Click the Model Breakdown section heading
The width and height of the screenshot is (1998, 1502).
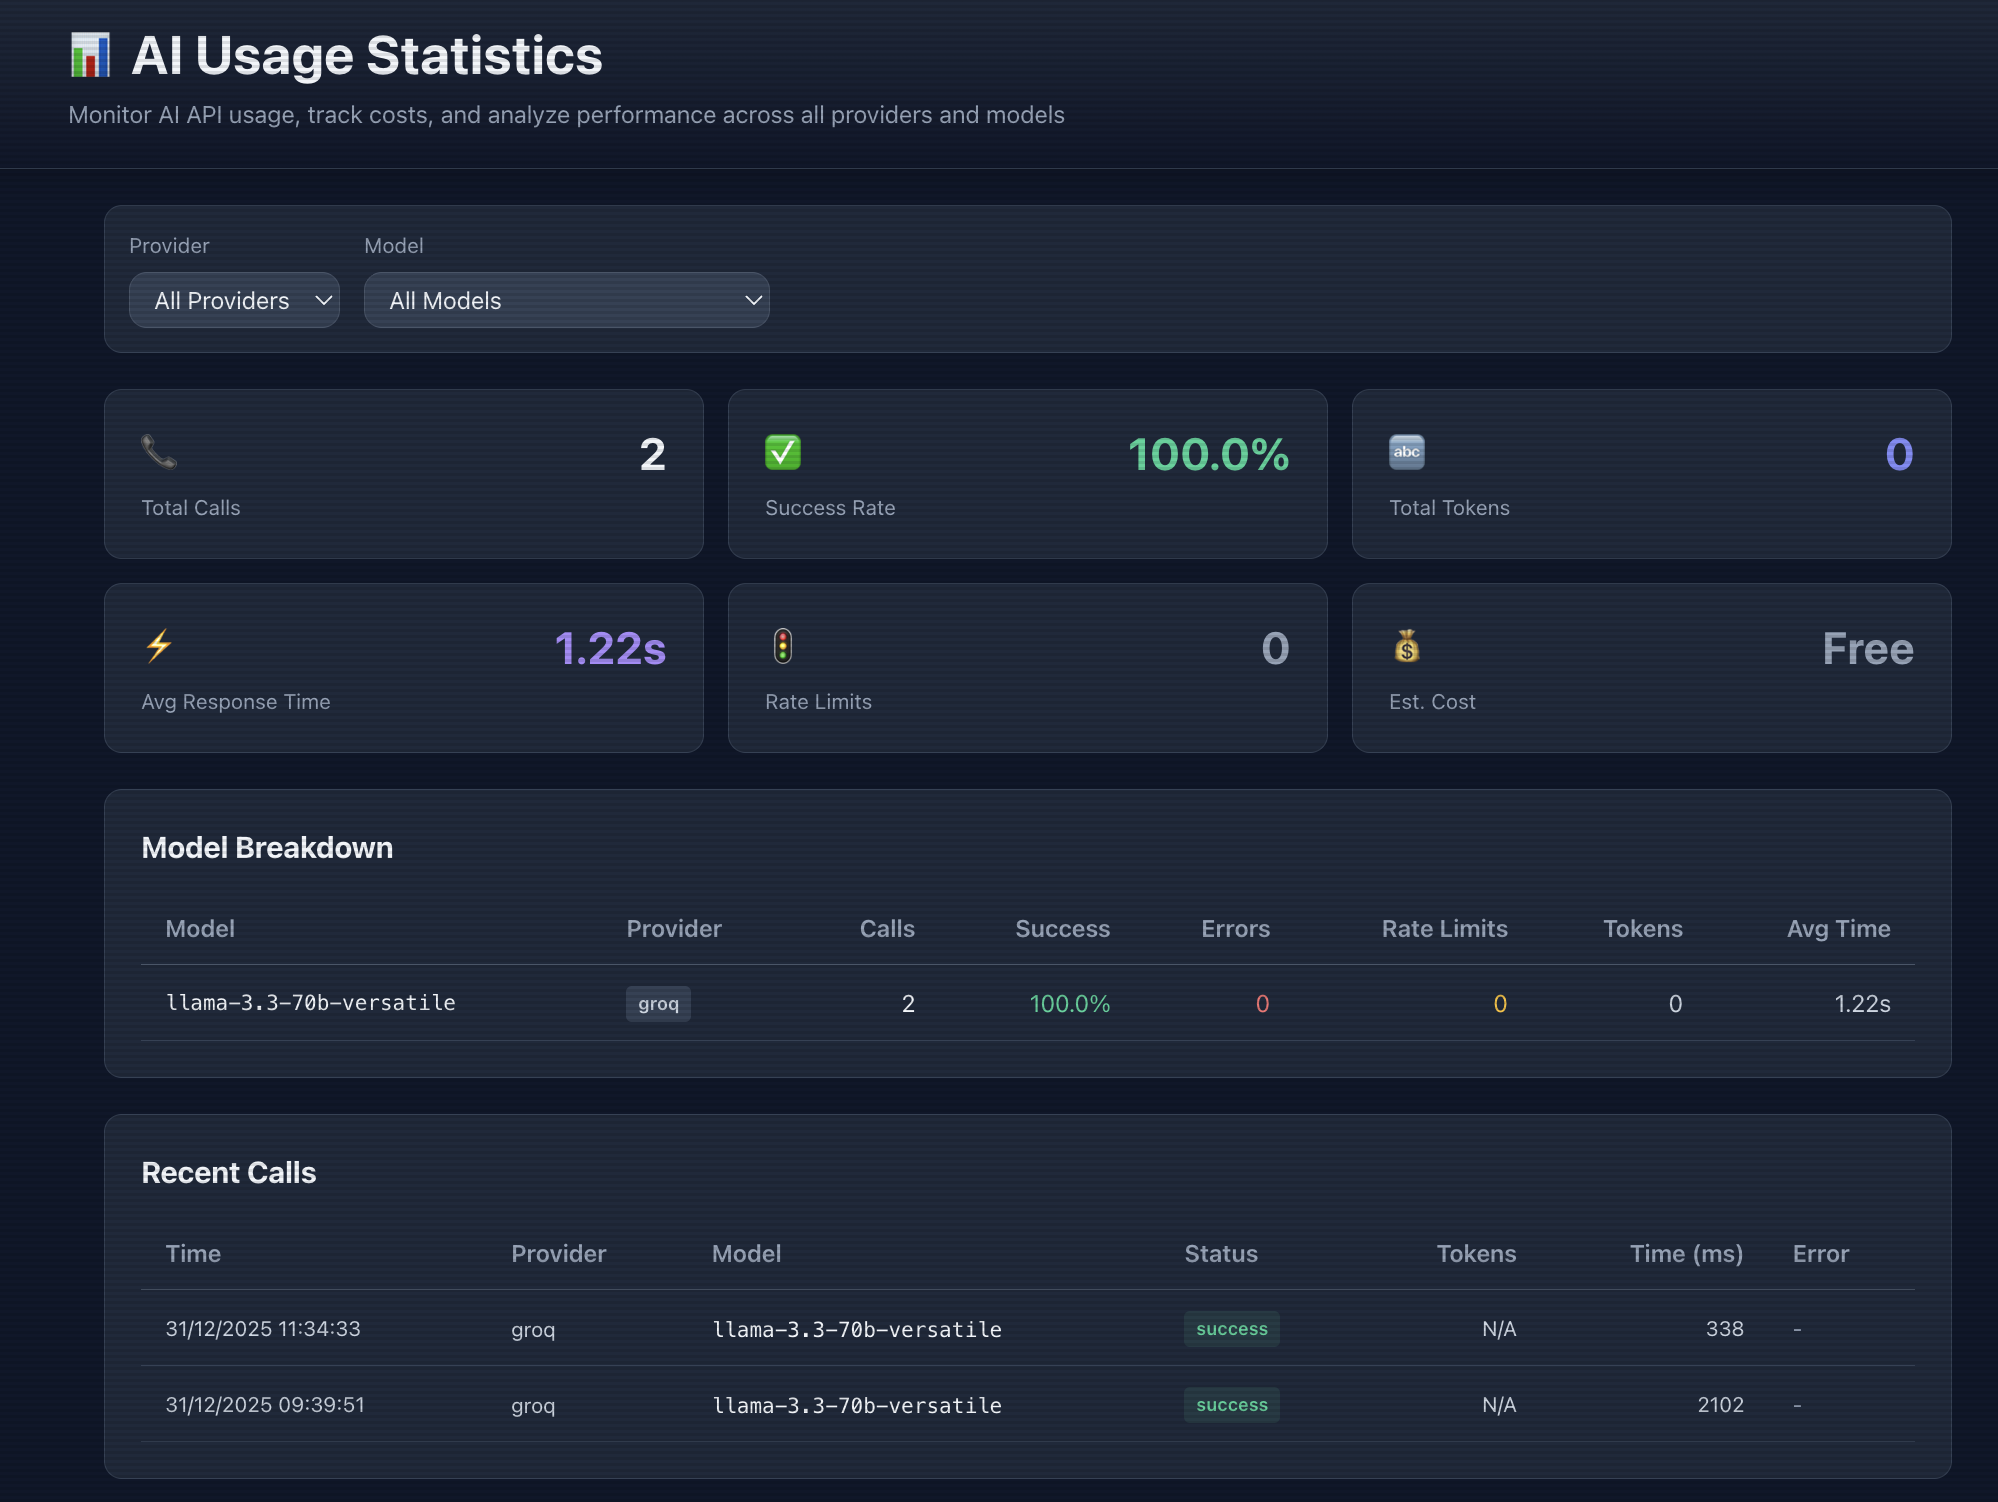(267, 848)
